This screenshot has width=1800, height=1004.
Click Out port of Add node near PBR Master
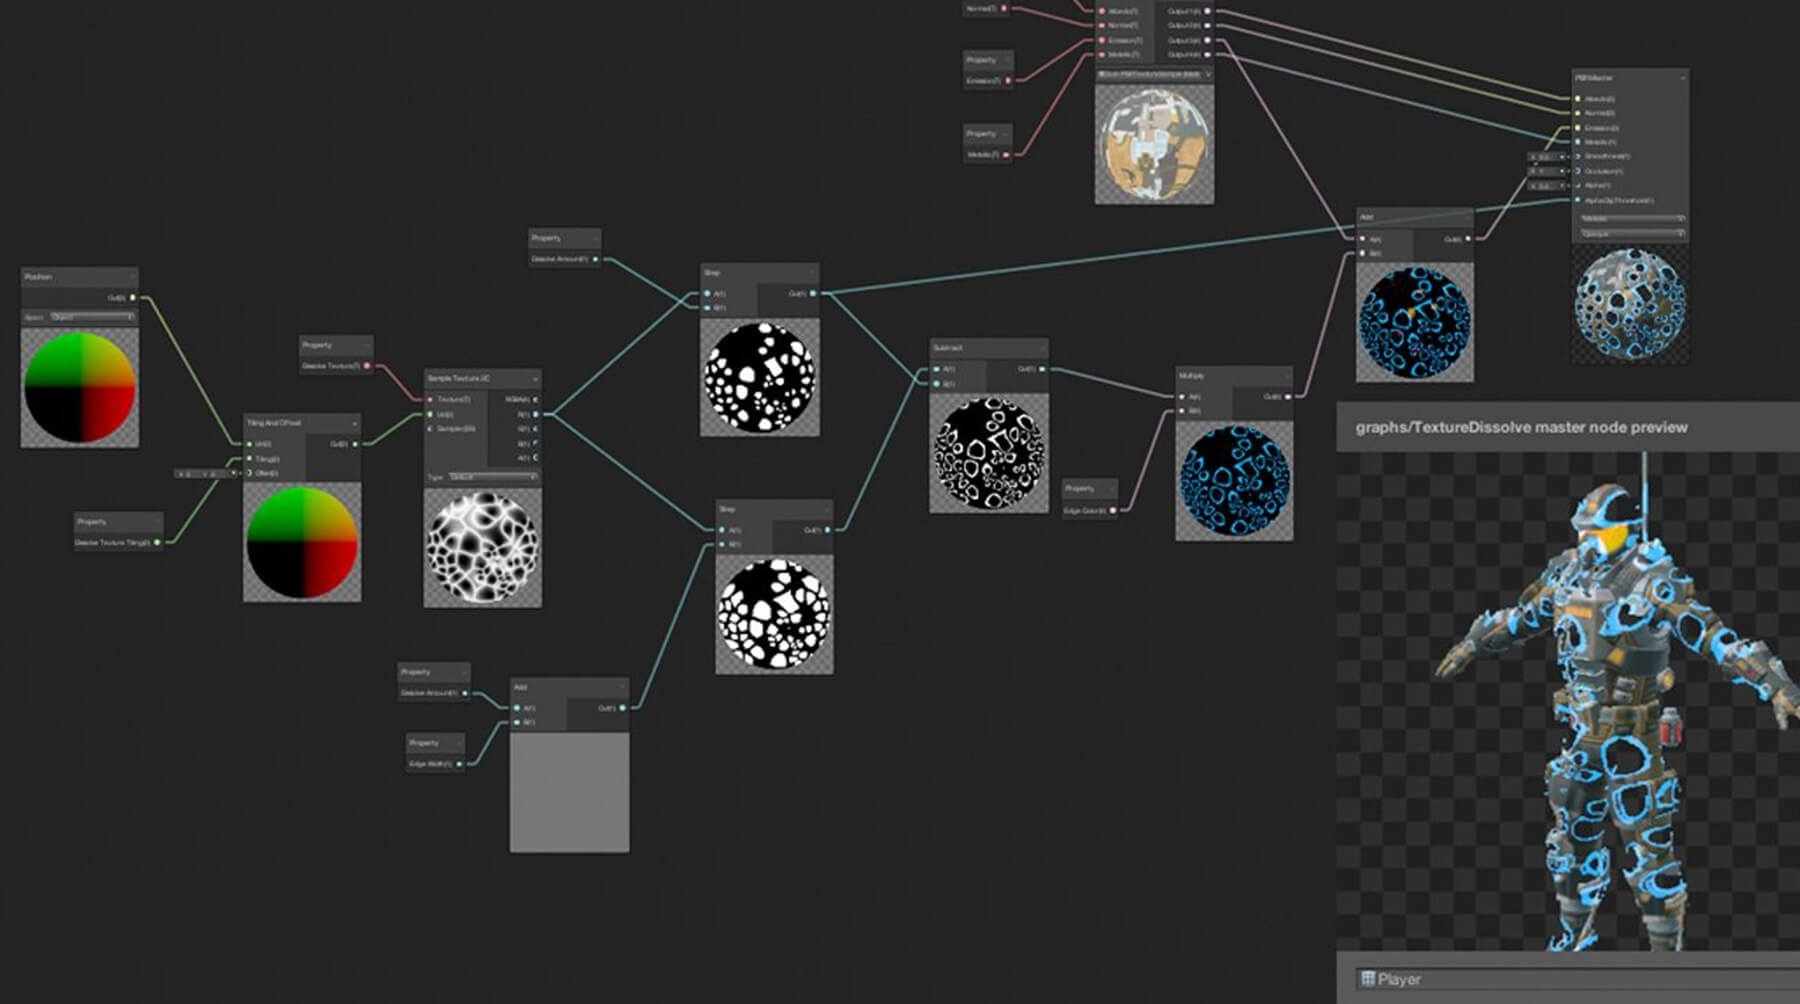(x=1469, y=239)
